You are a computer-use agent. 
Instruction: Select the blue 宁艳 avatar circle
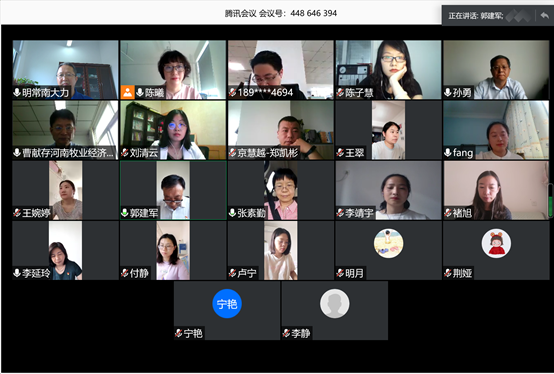pyautogui.click(x=227, y=303)
